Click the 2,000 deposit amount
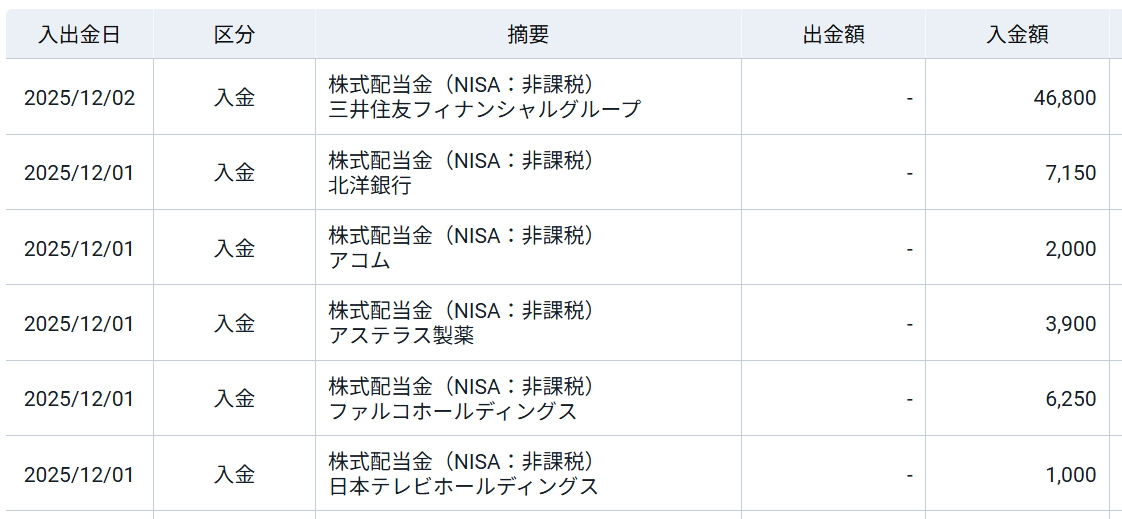The image size is (1122, 519). click(1070, 249)
